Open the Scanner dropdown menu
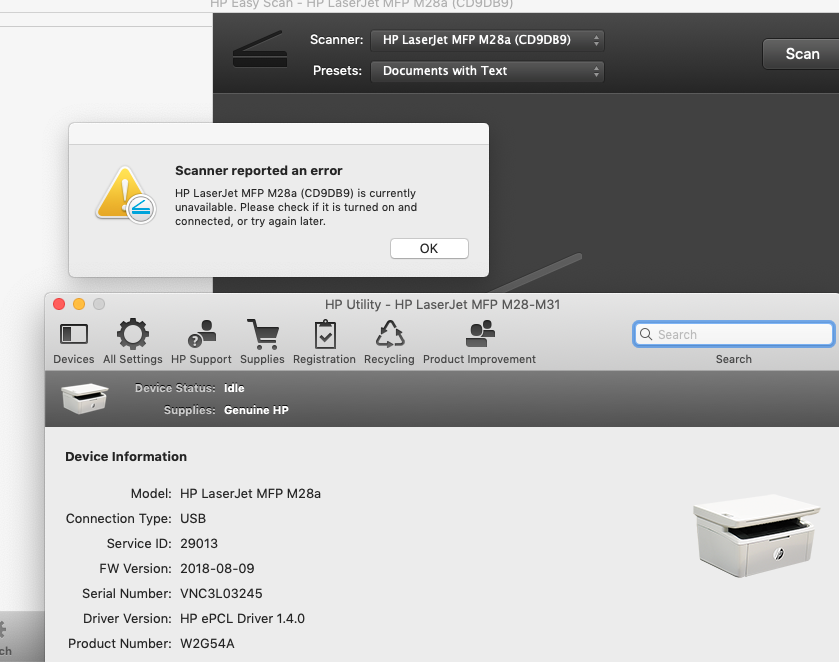 click(487, 40)
